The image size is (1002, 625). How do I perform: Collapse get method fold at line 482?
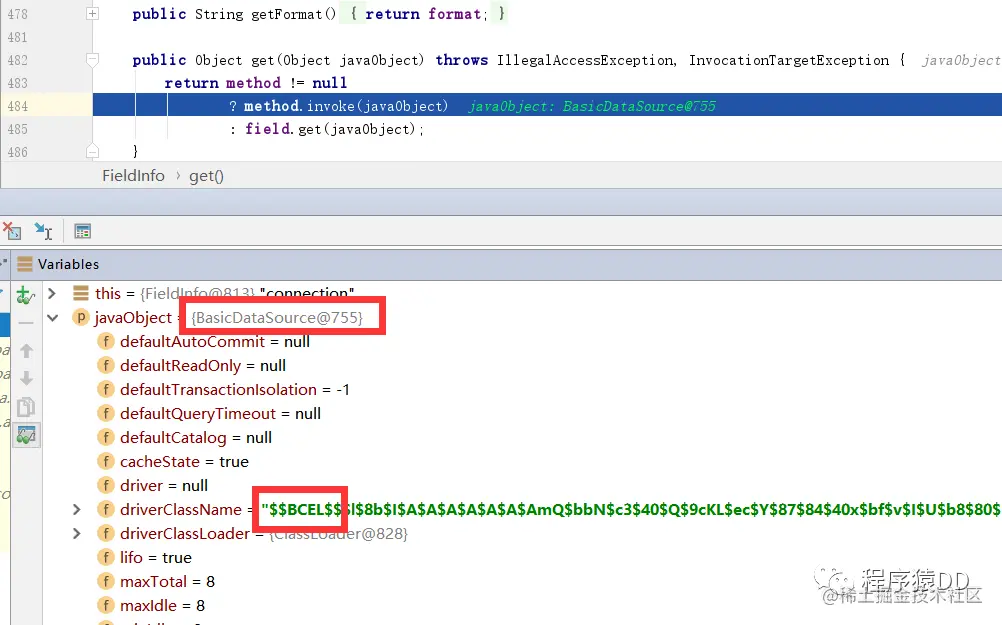93,60
